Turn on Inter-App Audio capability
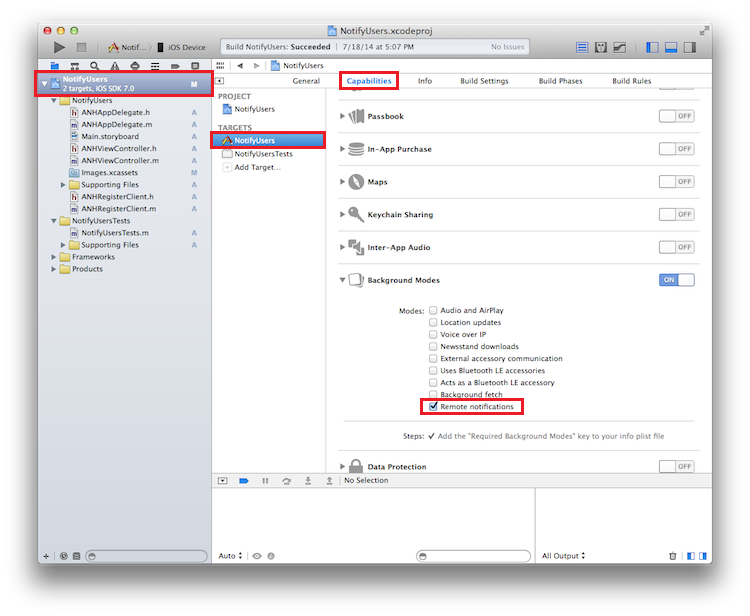Image resolution: width=750 pixels, height=616 pixels. click(x=676, y=247)
